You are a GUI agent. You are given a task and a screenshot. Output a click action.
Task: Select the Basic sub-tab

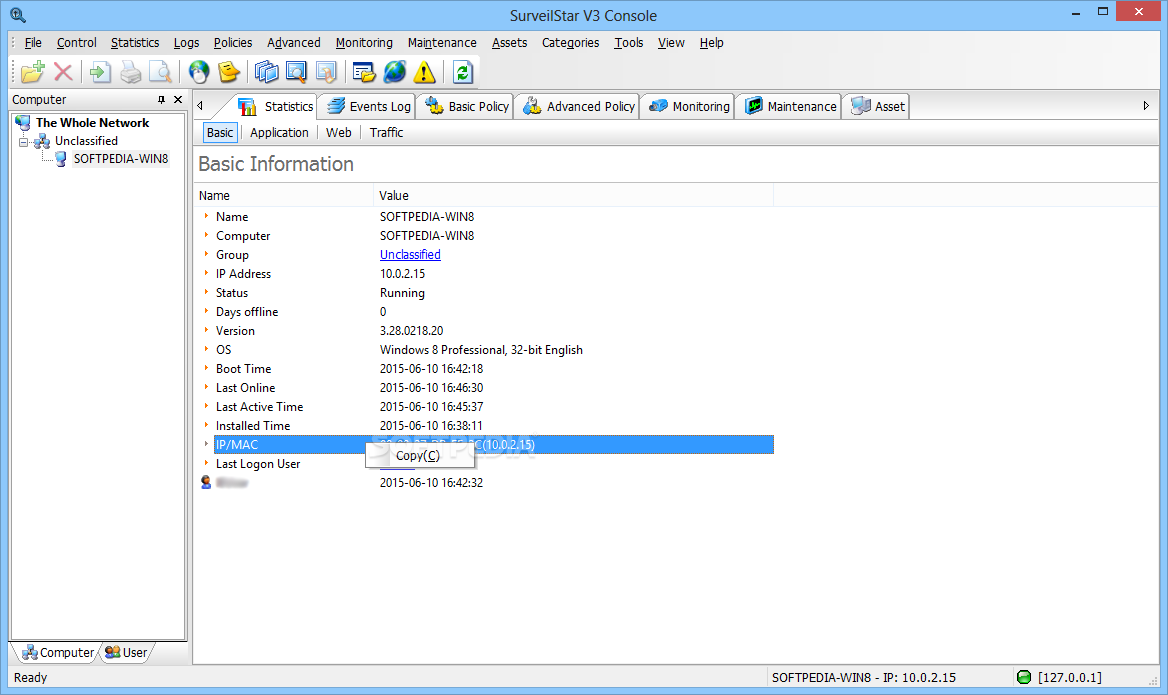click(220, 133)
